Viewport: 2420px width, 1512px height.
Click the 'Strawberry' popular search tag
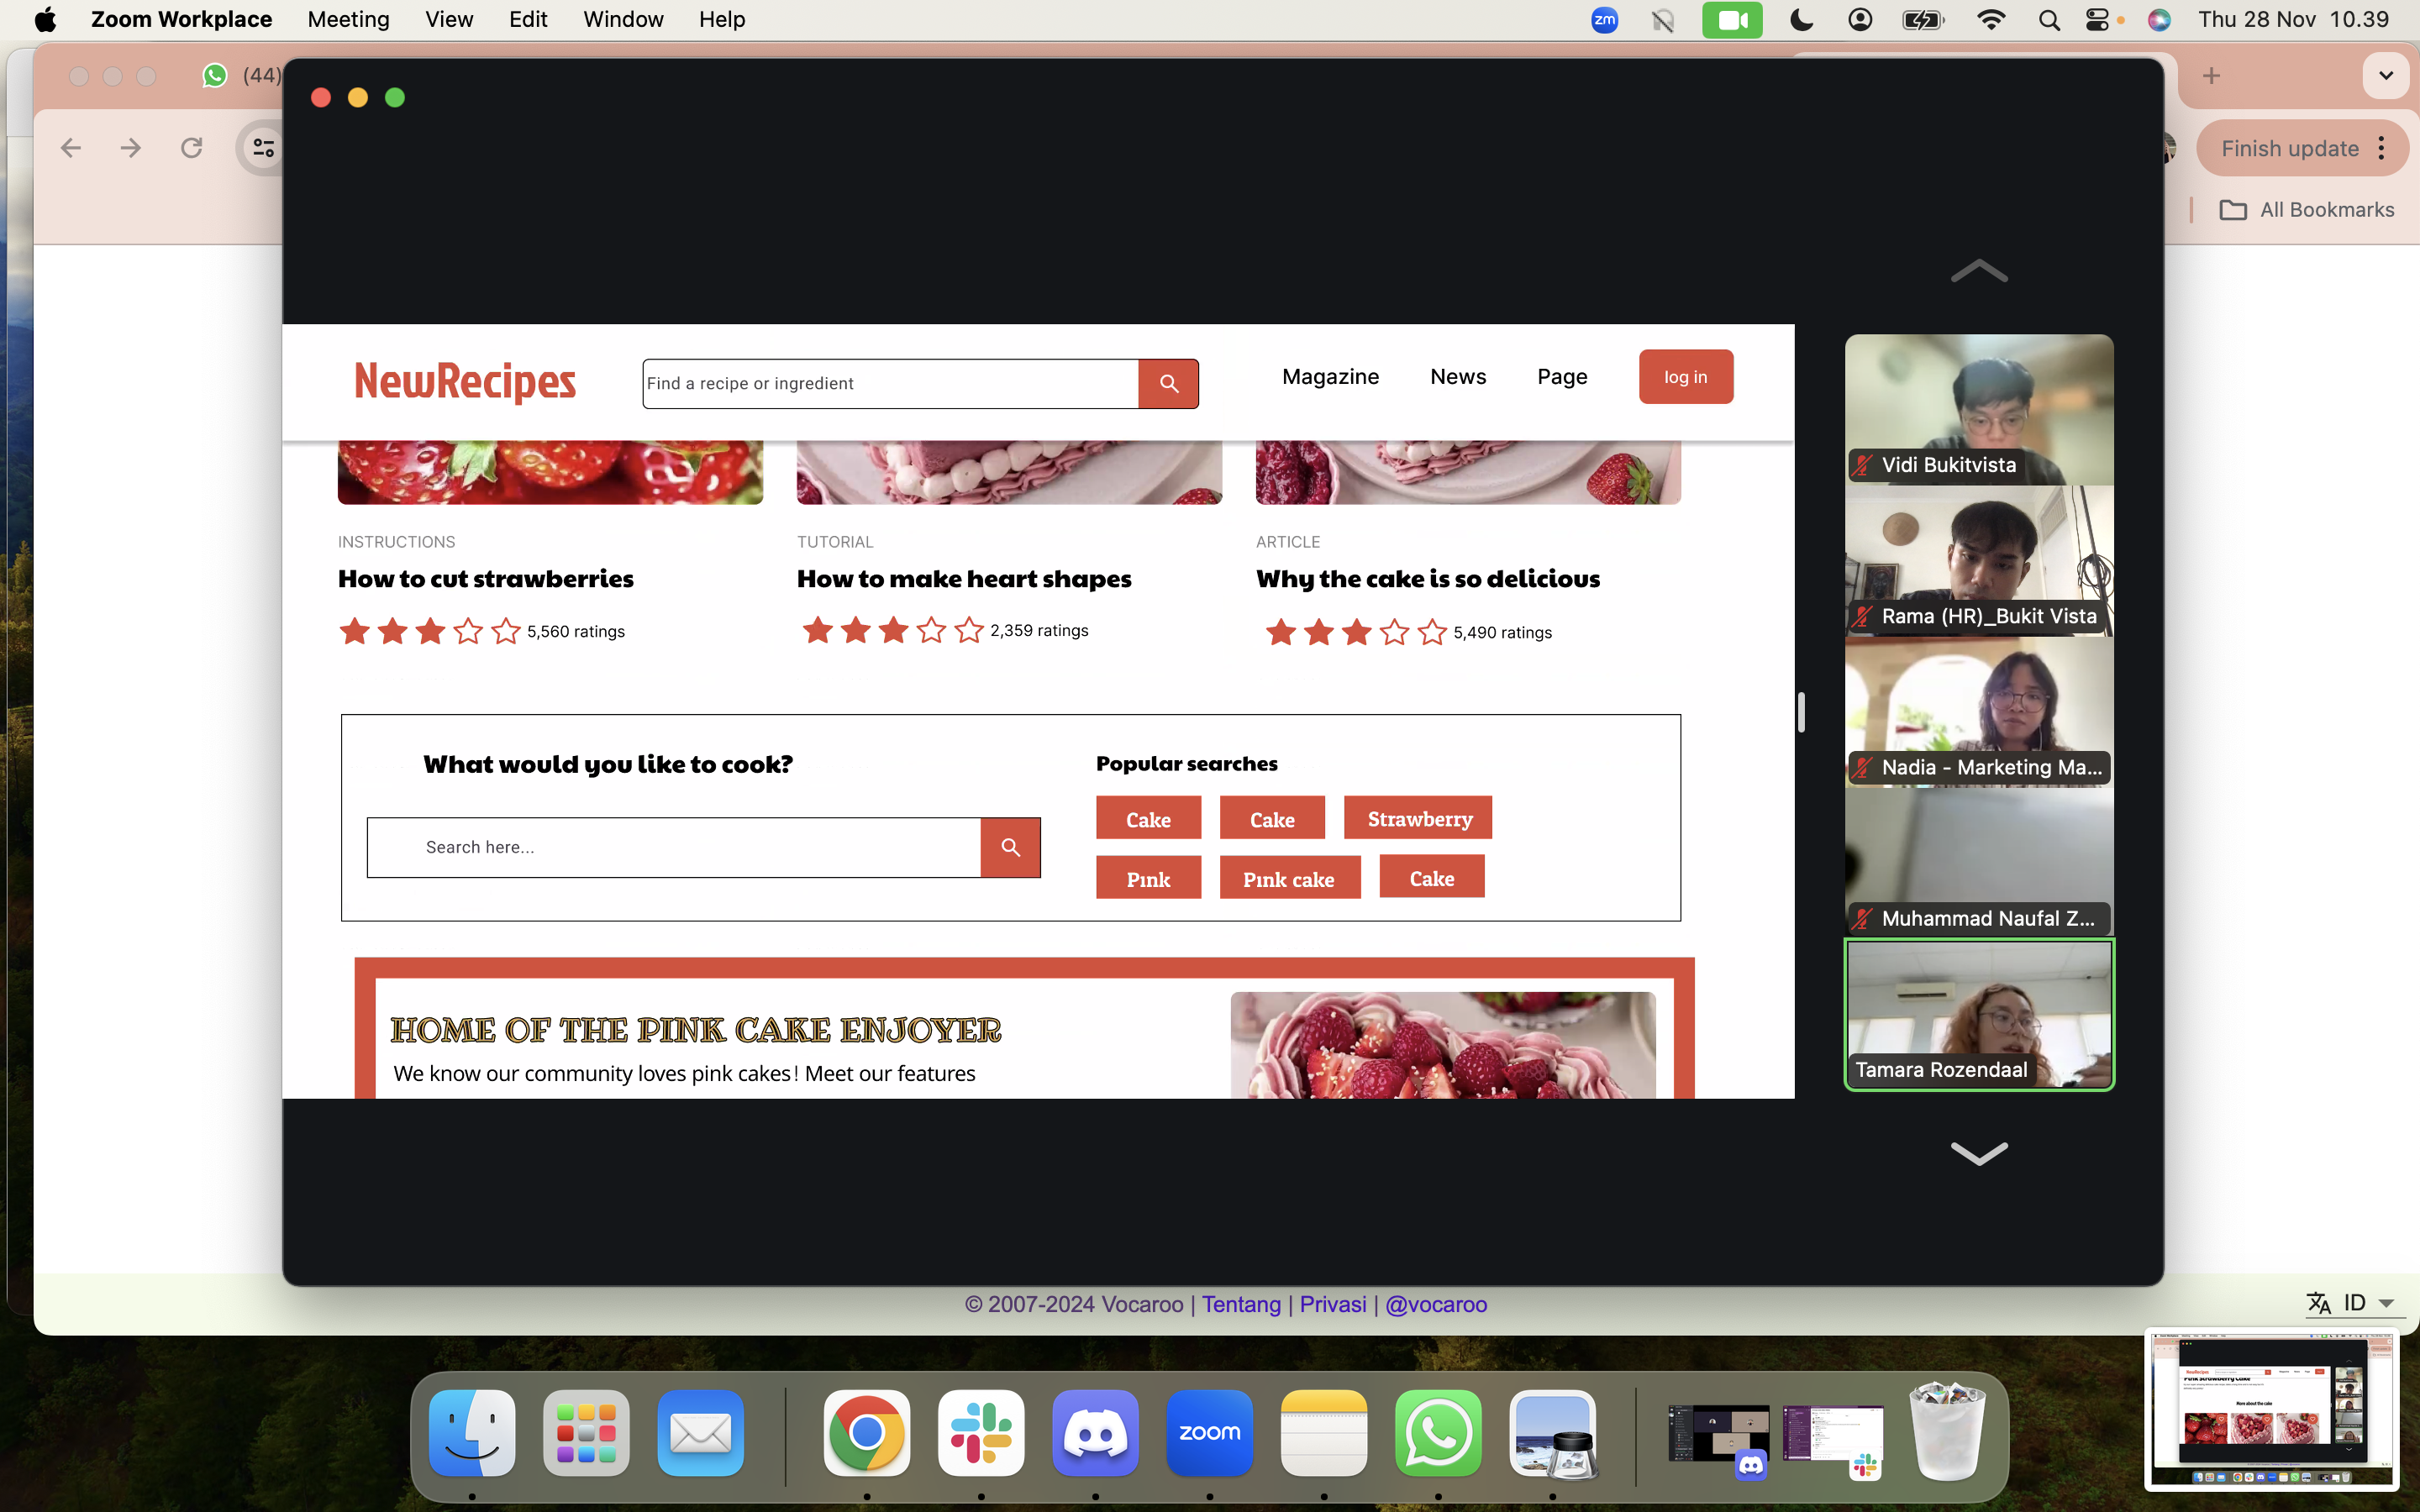(1418, 819)
